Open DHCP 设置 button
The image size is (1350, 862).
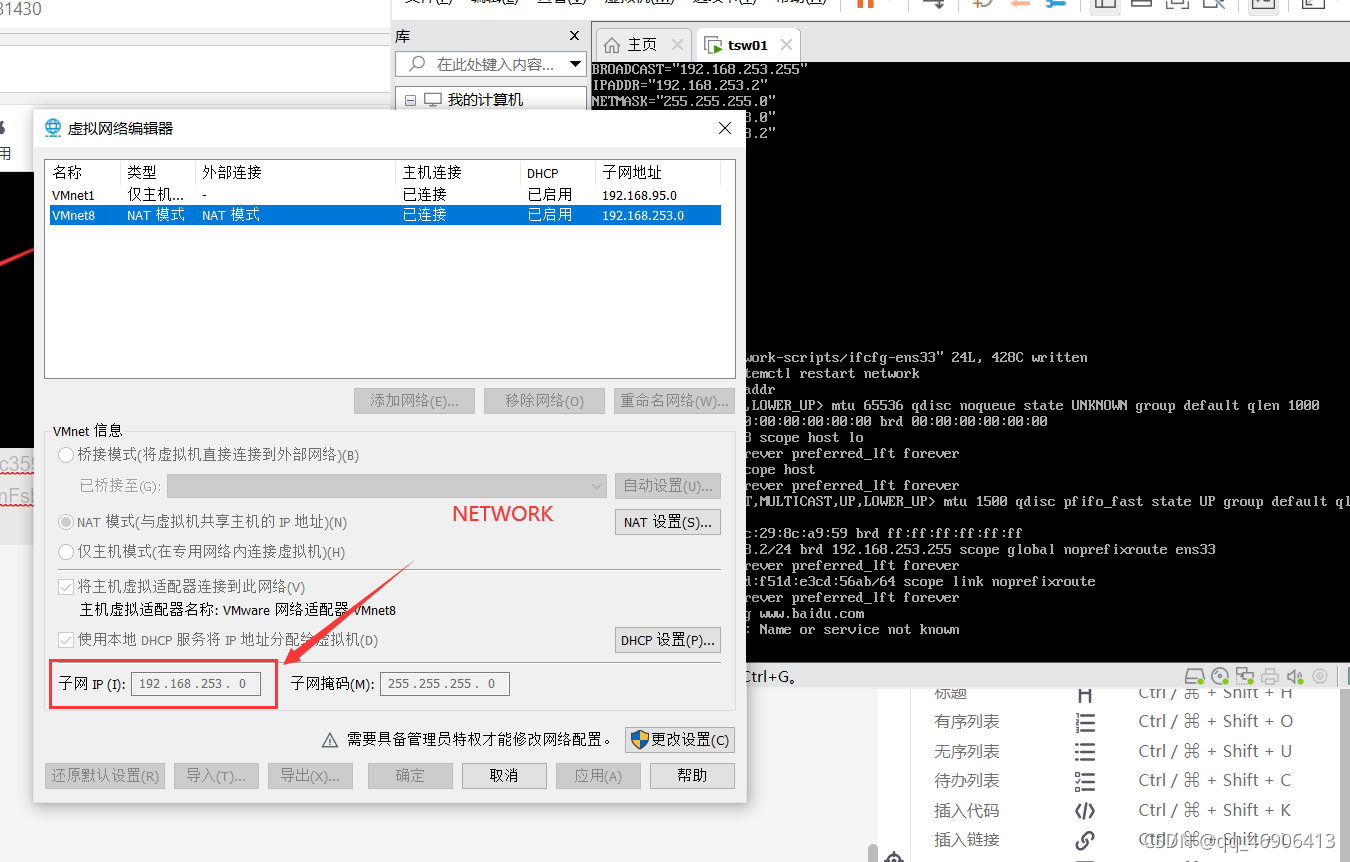tap(668, 640)
